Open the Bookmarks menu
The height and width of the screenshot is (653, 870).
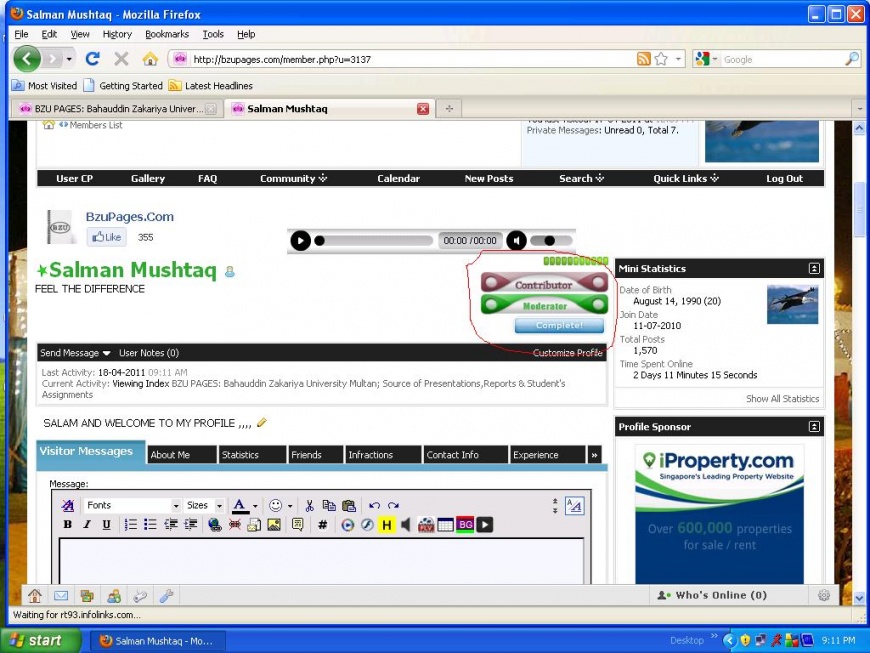[x=167, y=34]
